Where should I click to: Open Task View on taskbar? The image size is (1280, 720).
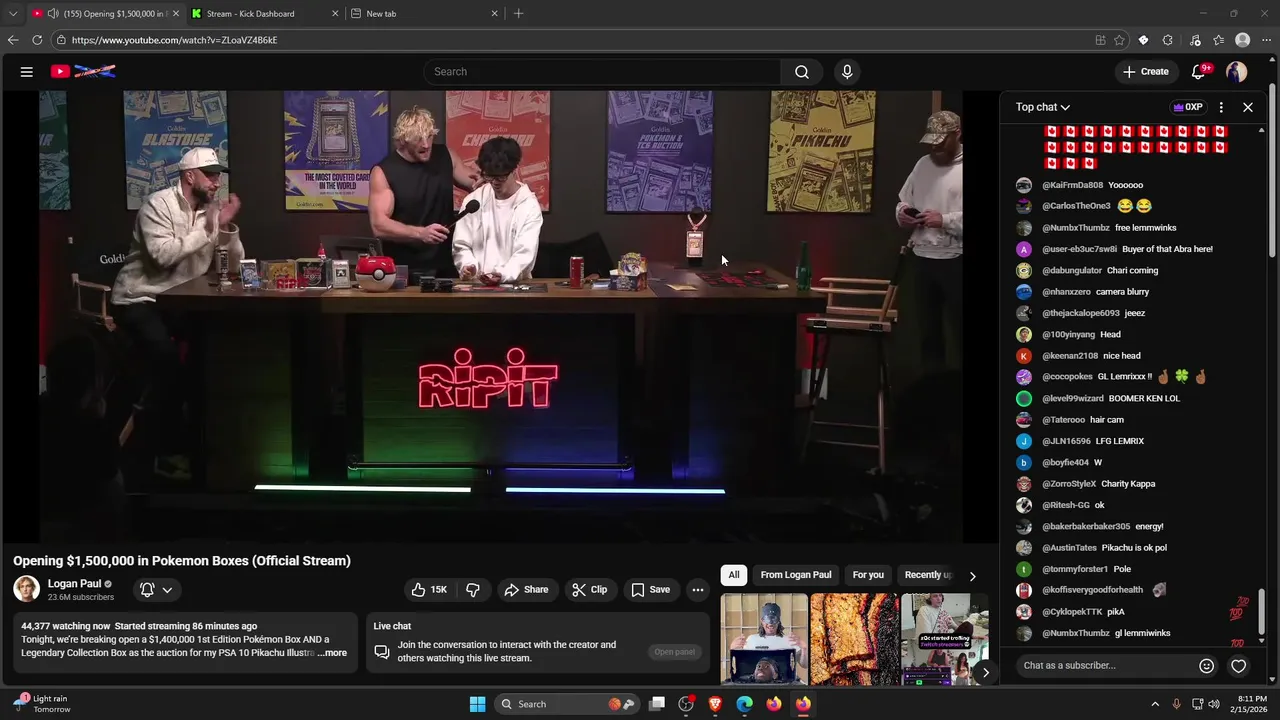click(657, 704)
